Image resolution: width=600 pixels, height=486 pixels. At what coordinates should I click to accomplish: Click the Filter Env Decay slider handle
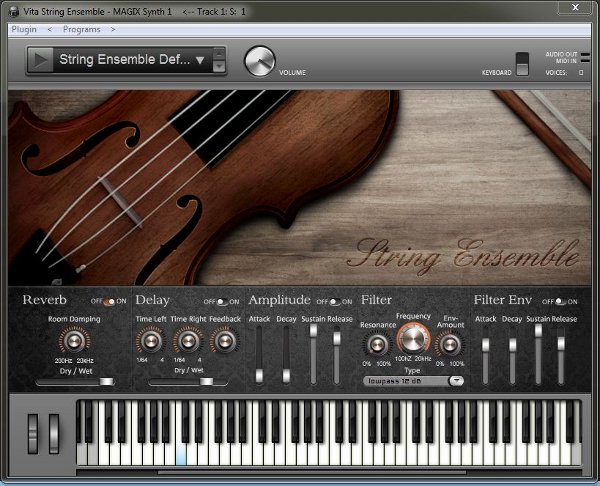coord(512,345)
